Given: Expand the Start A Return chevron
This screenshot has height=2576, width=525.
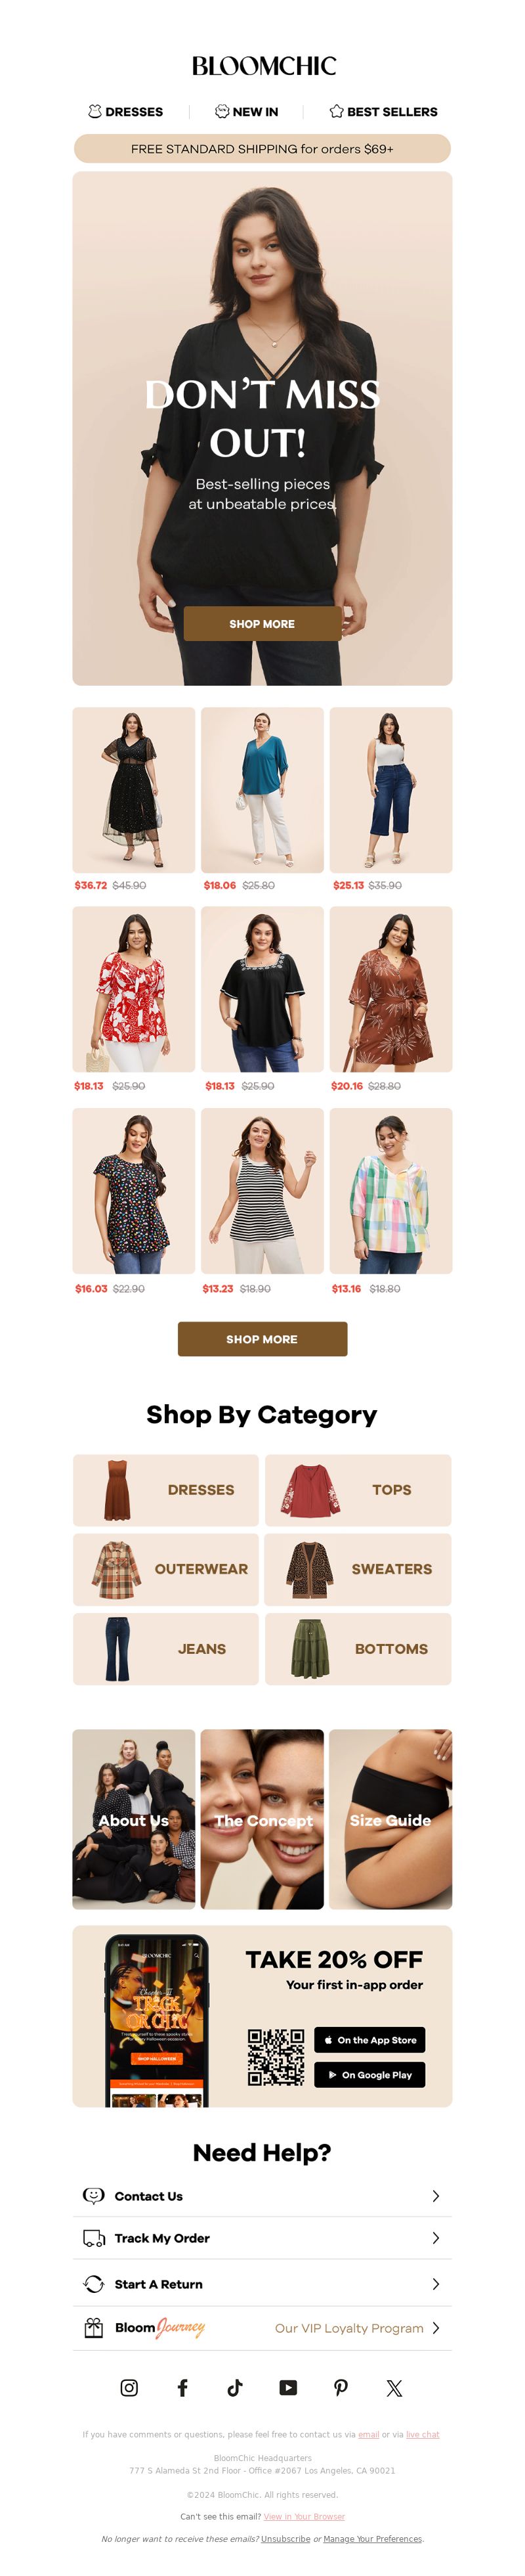Looking at the screenshot, I should [x=435, y=2284].
